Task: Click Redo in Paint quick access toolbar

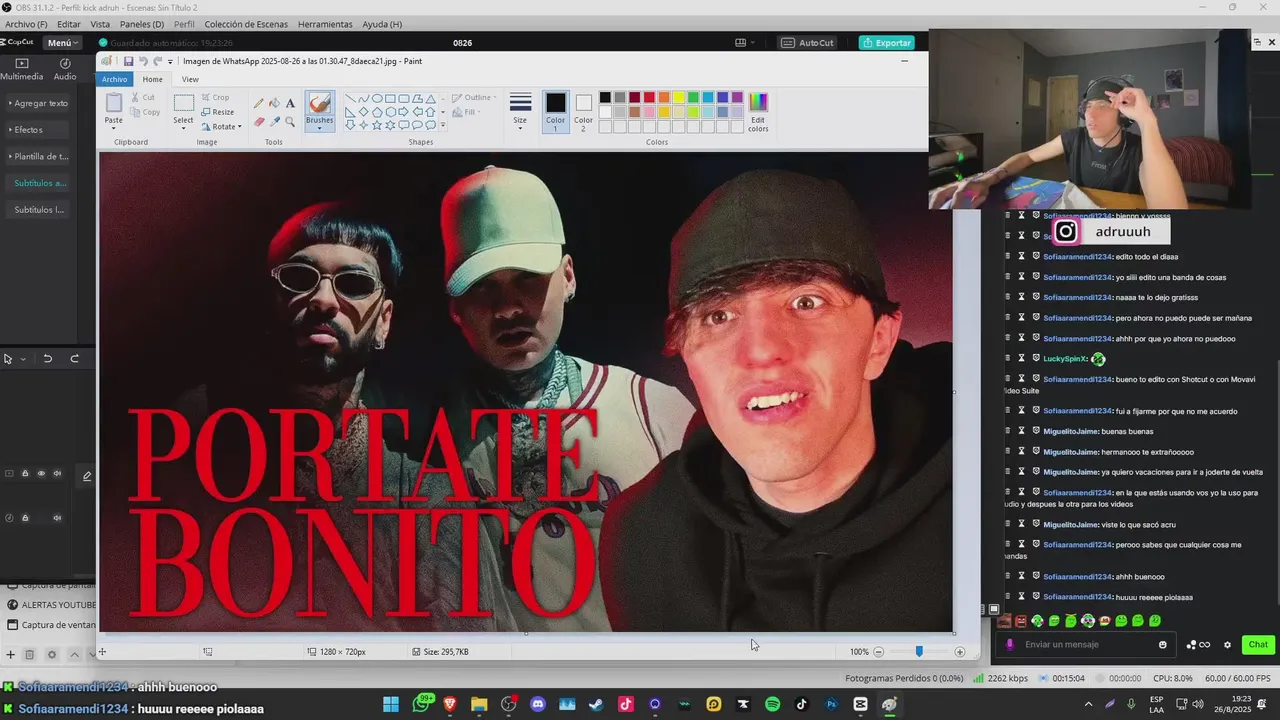Action: click(157, 61)
